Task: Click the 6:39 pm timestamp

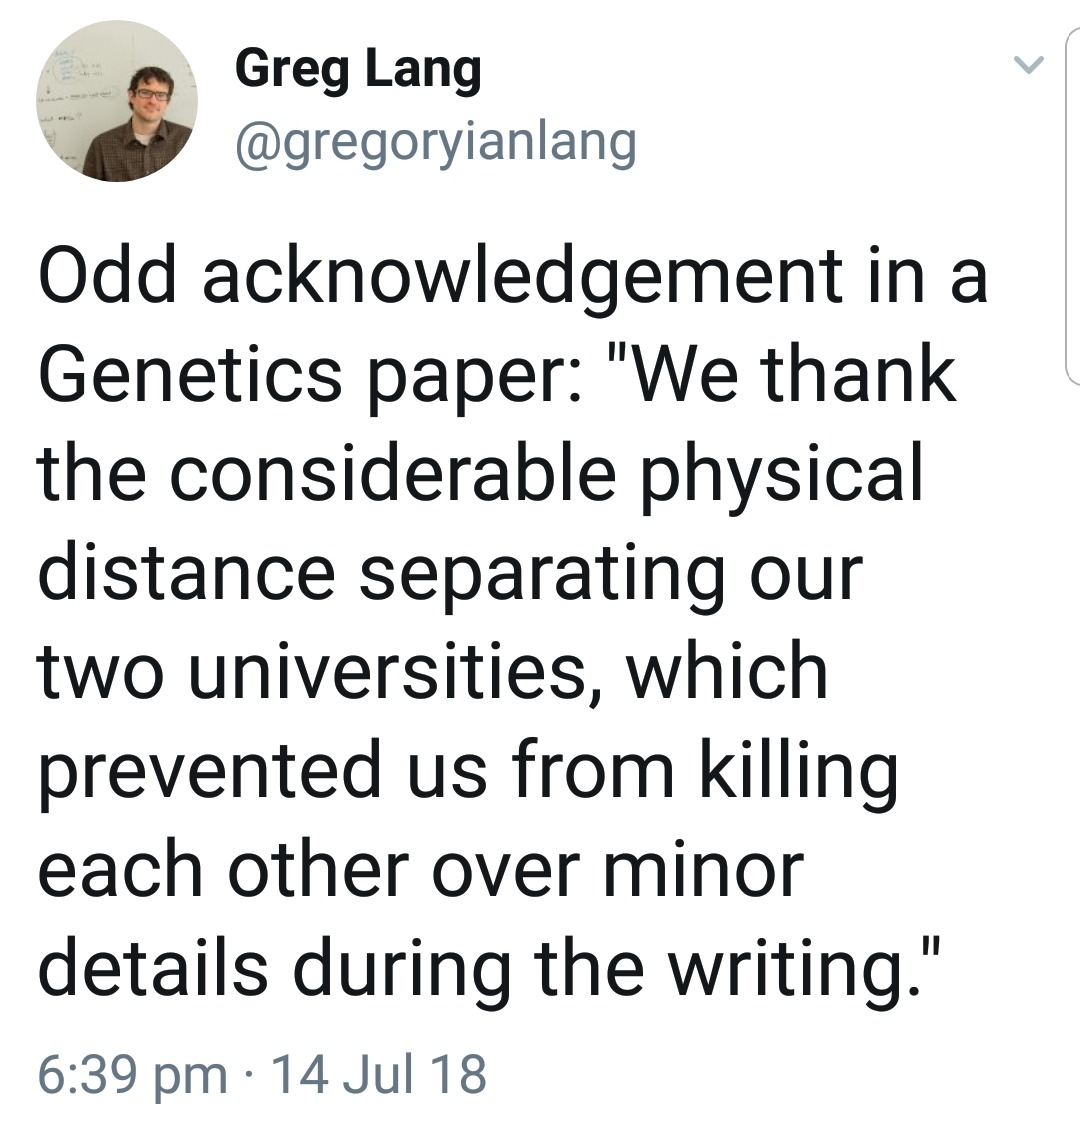Action: pyautogui.click(x=132, y=1073)
